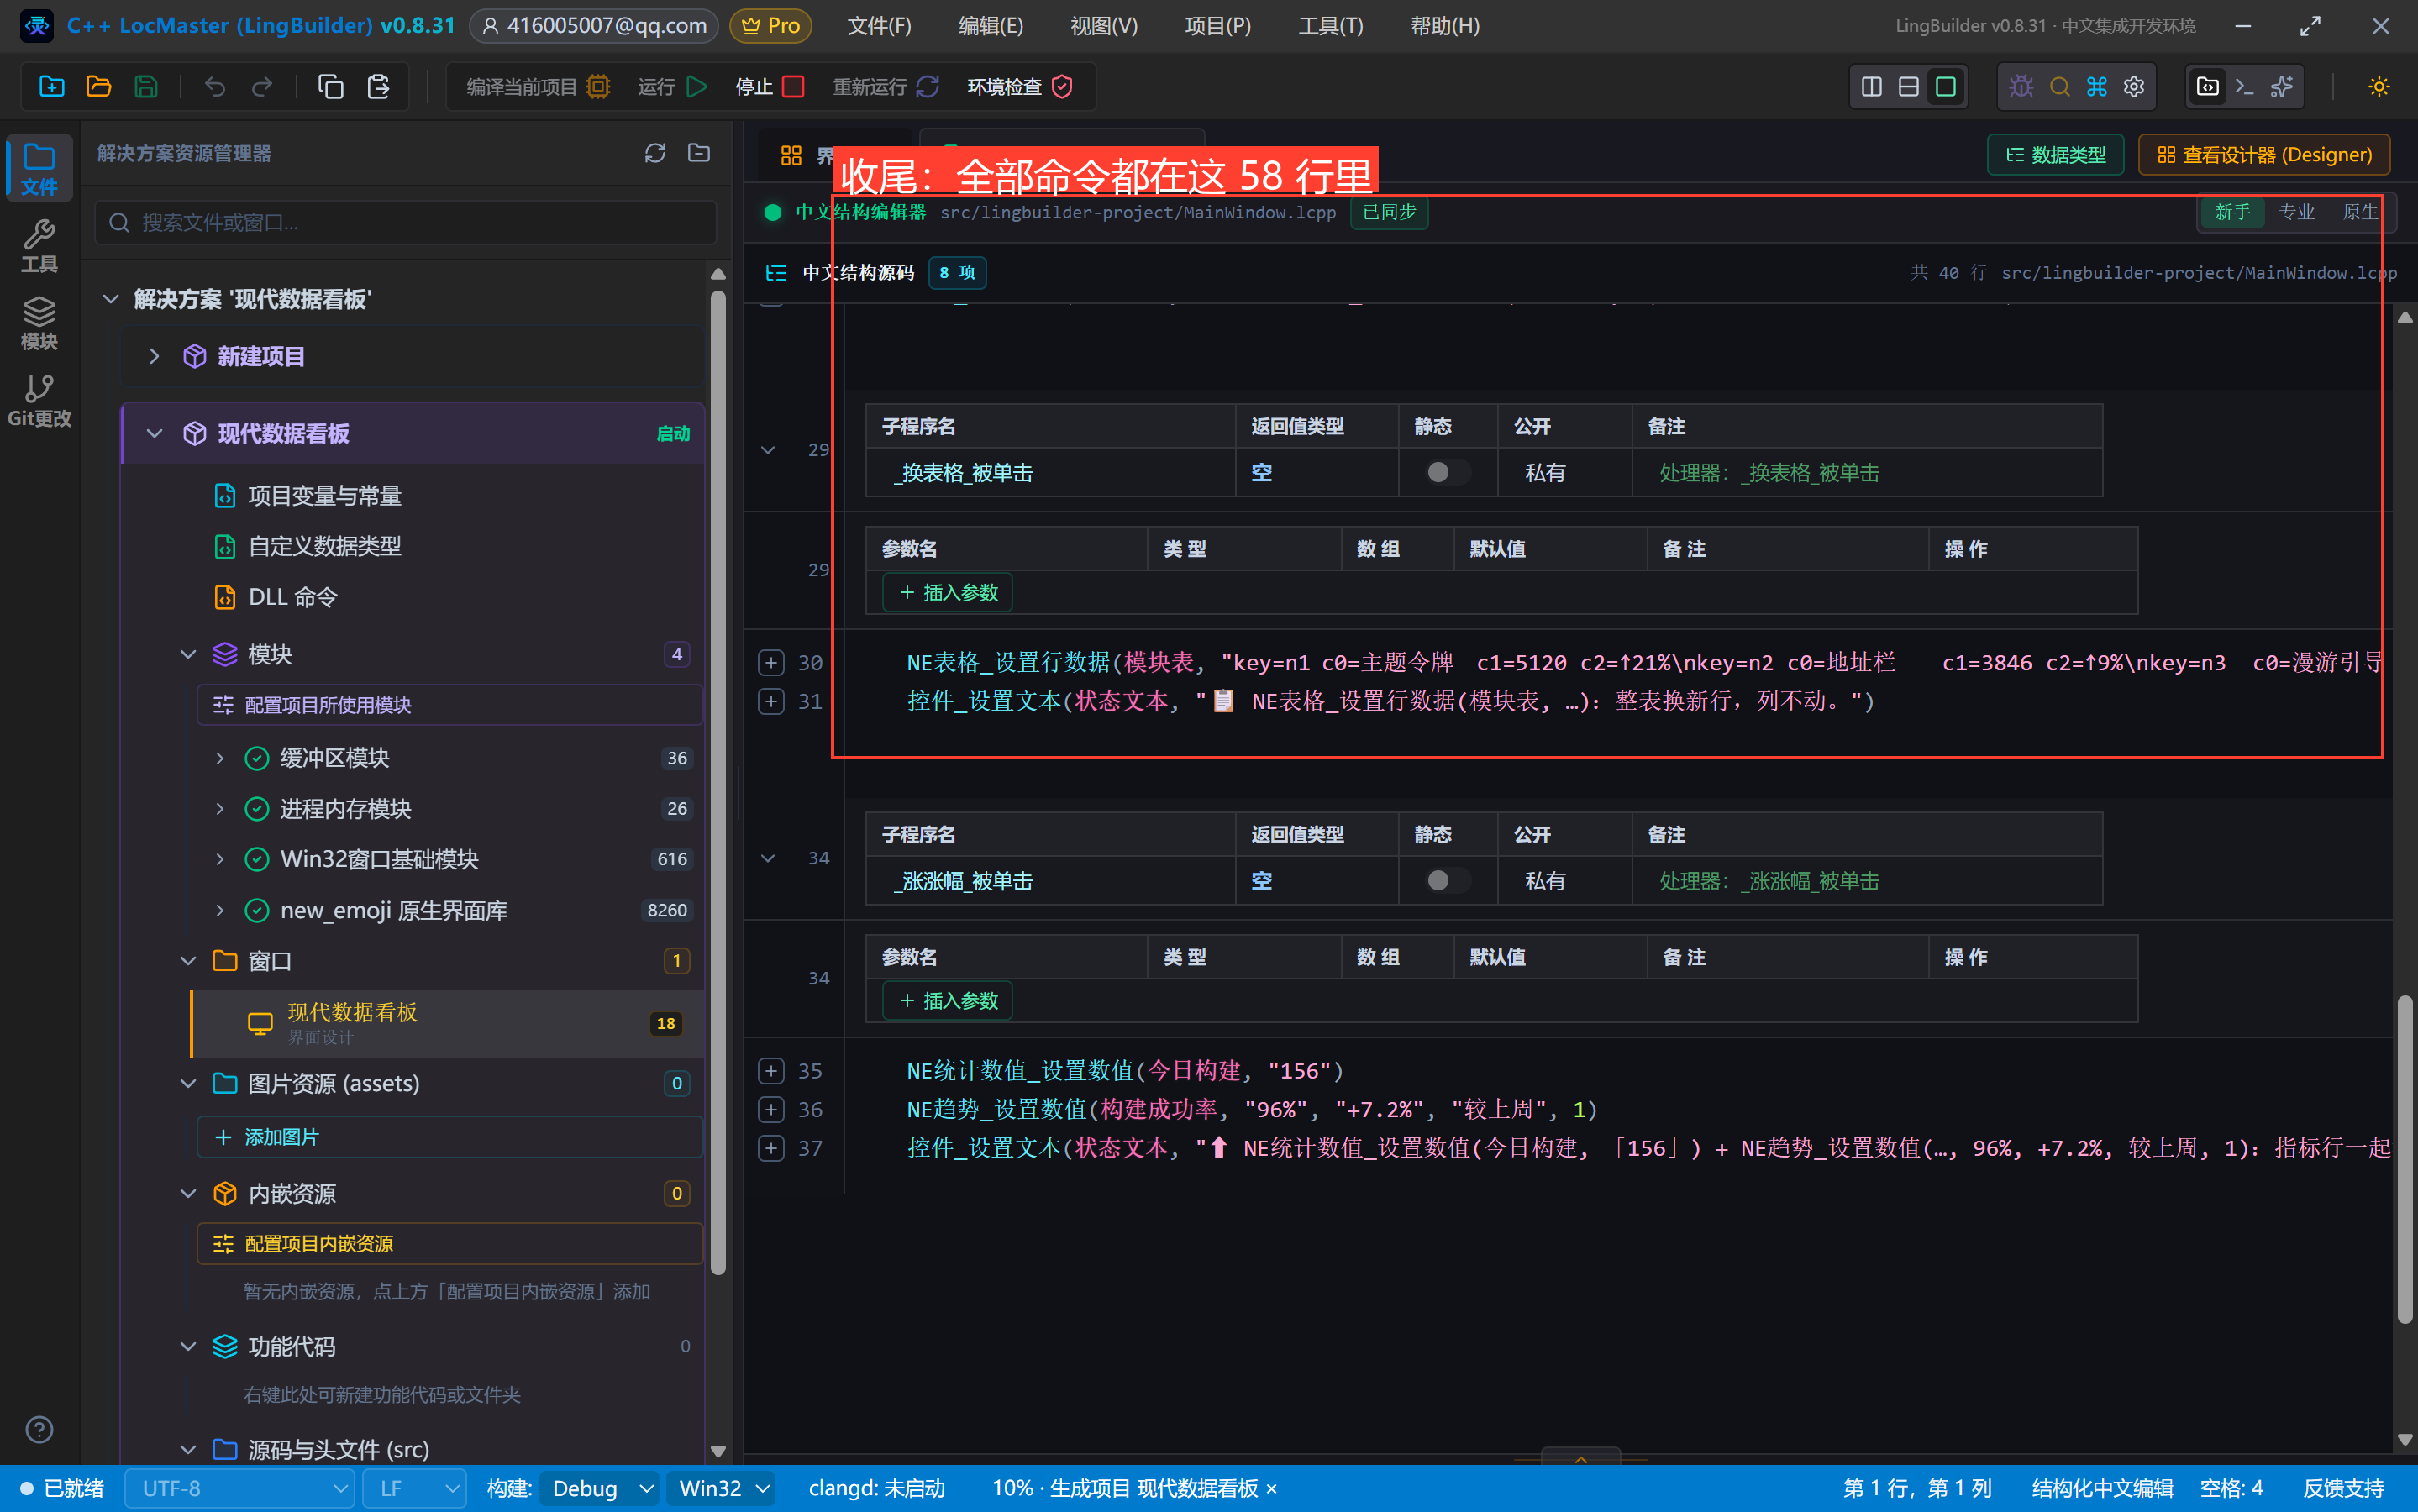This screenshot has height=1512, width=2418.
Task: Click 插入参数 under _涨涨幅_被单击
Action: [947, 1001]
